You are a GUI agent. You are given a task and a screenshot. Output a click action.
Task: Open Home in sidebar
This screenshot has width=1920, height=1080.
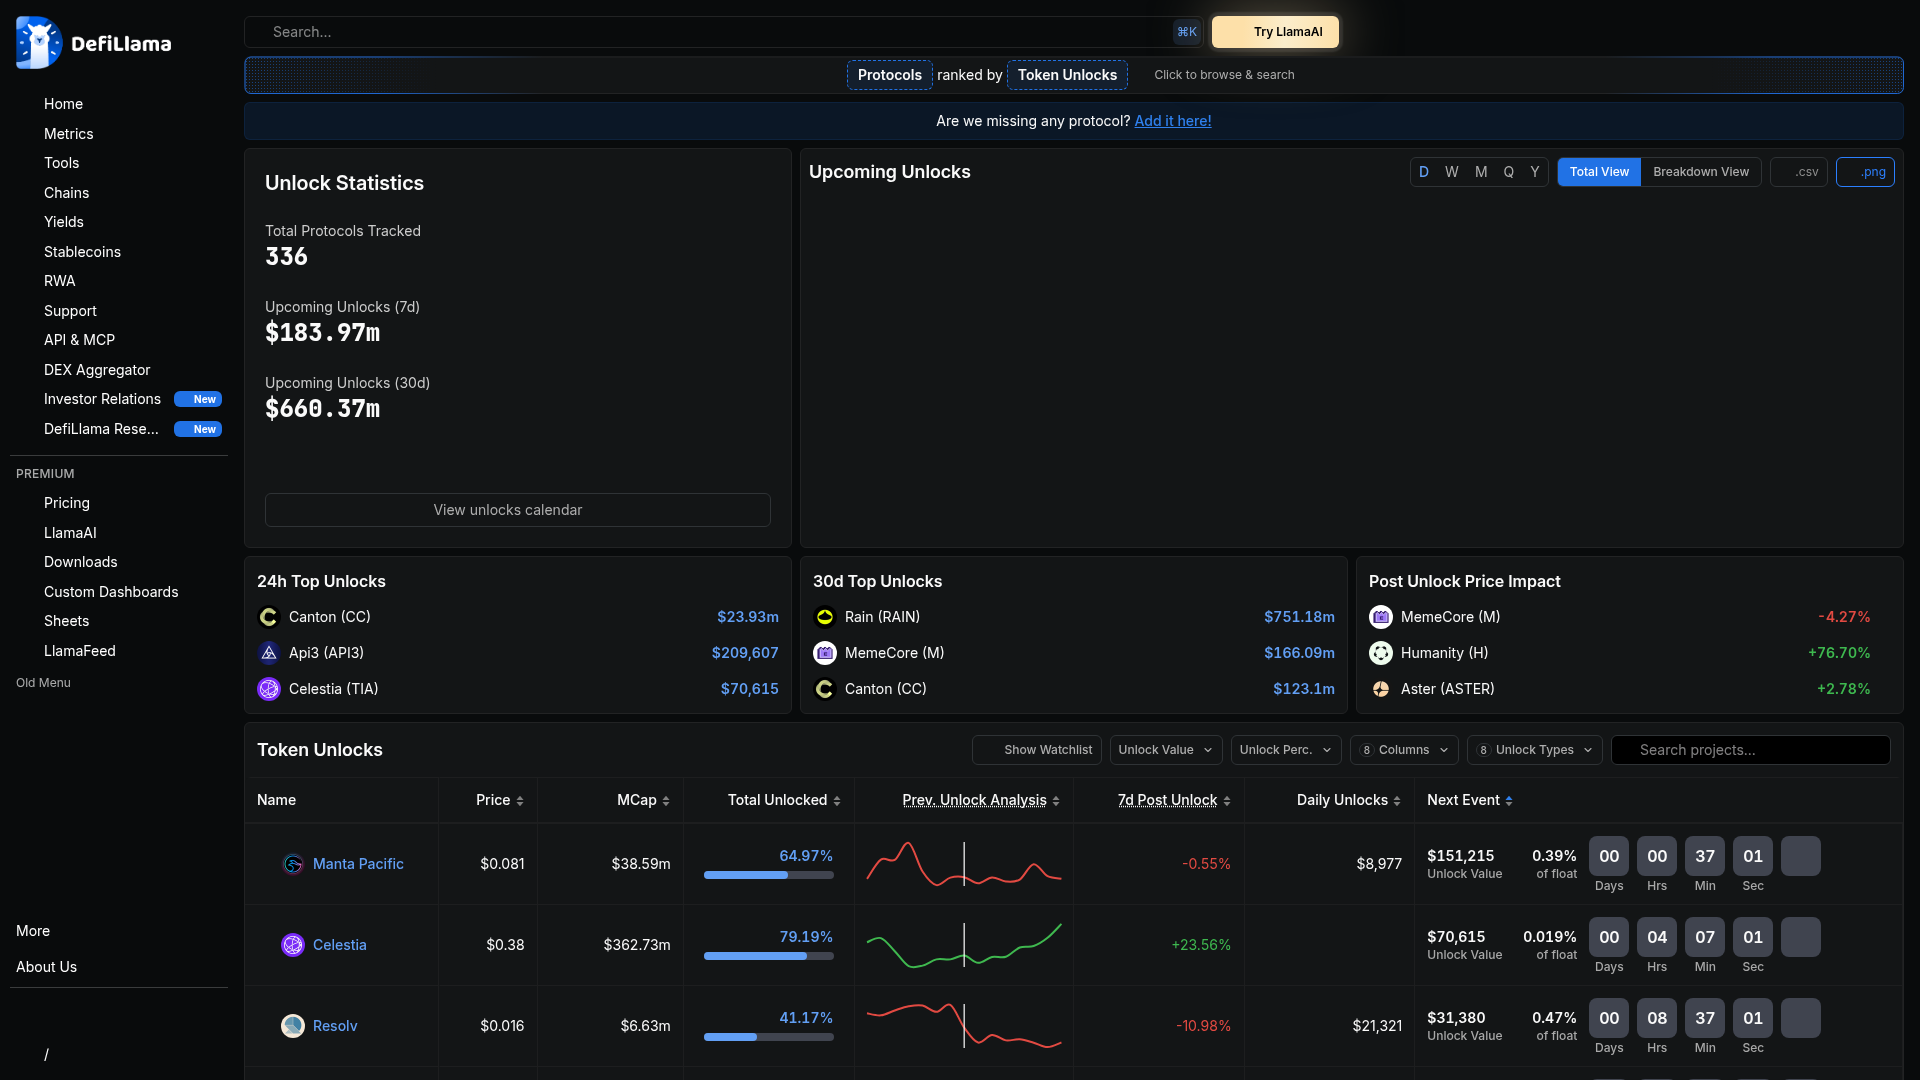tap(63, 104)
